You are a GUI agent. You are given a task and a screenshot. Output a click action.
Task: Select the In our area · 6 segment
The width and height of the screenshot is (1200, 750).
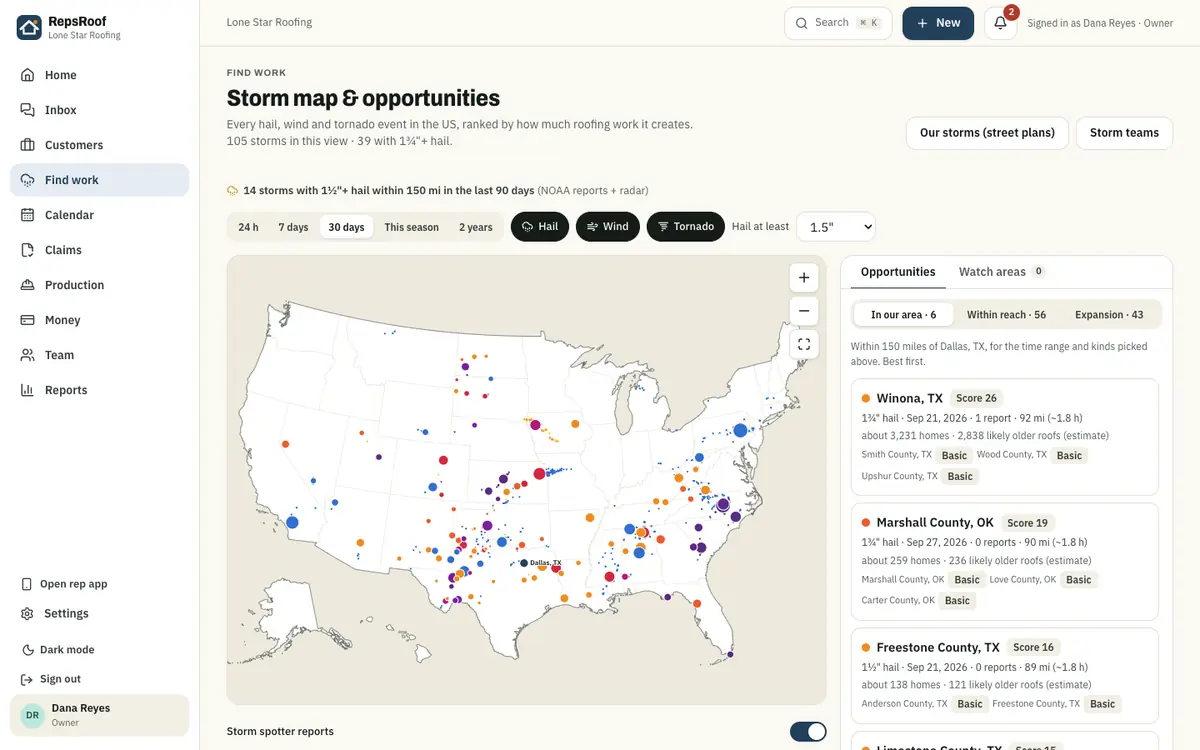pos(903,315)
